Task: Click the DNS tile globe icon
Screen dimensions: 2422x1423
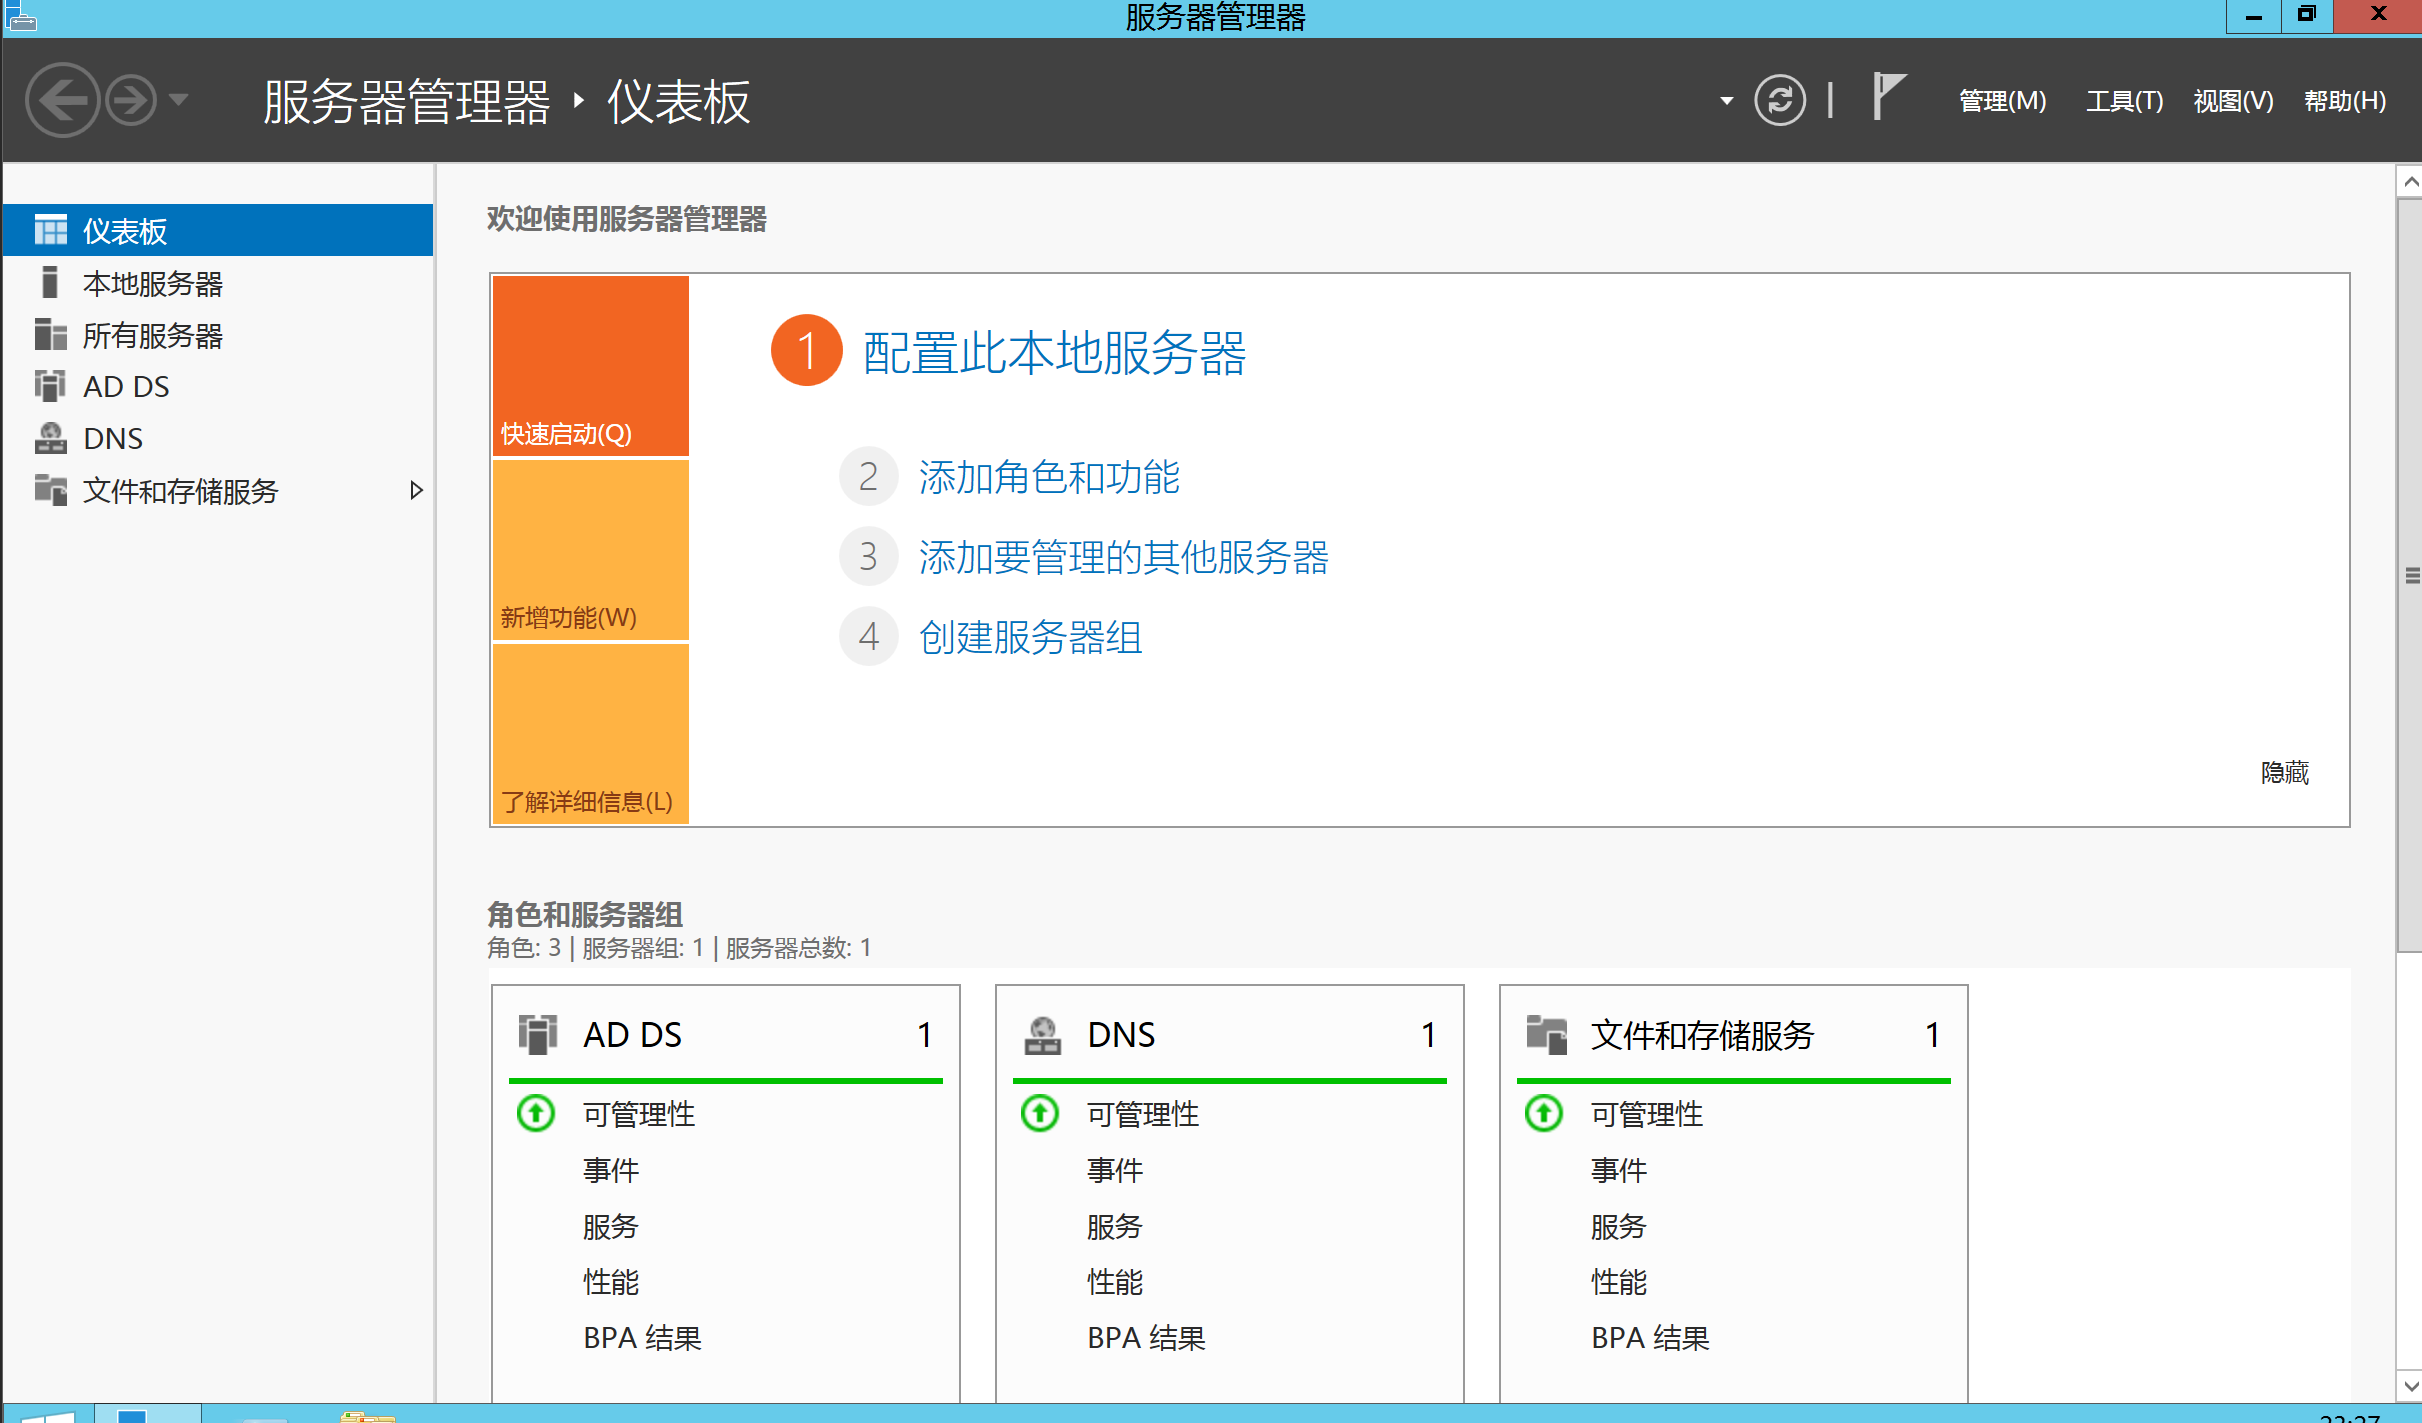Action: pyautogui.click(x=1042, y=1035)
